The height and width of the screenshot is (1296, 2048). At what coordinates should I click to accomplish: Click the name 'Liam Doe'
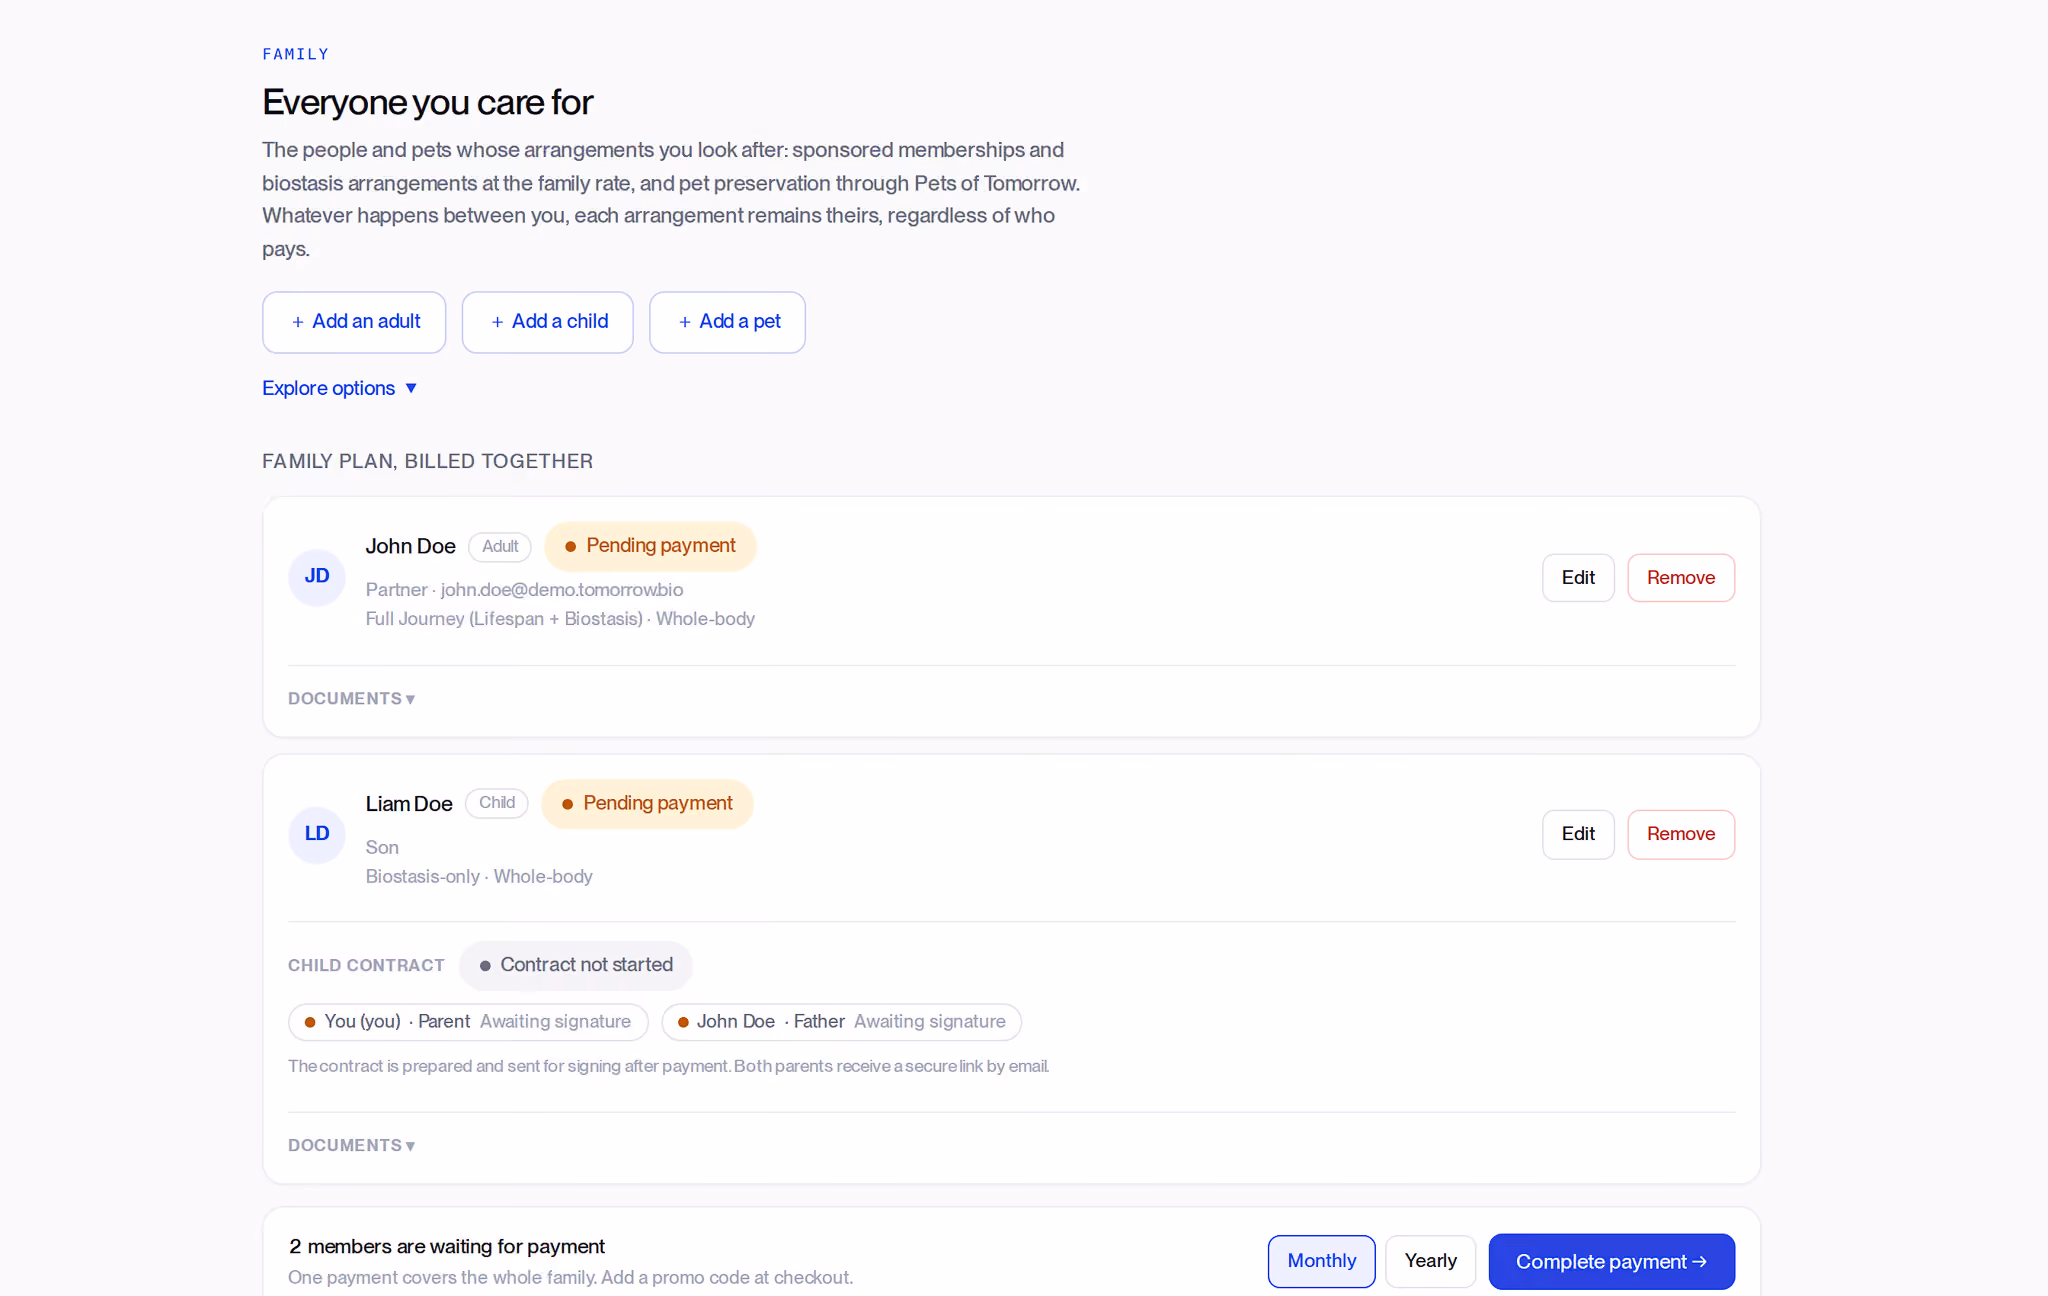pos(409,804)
